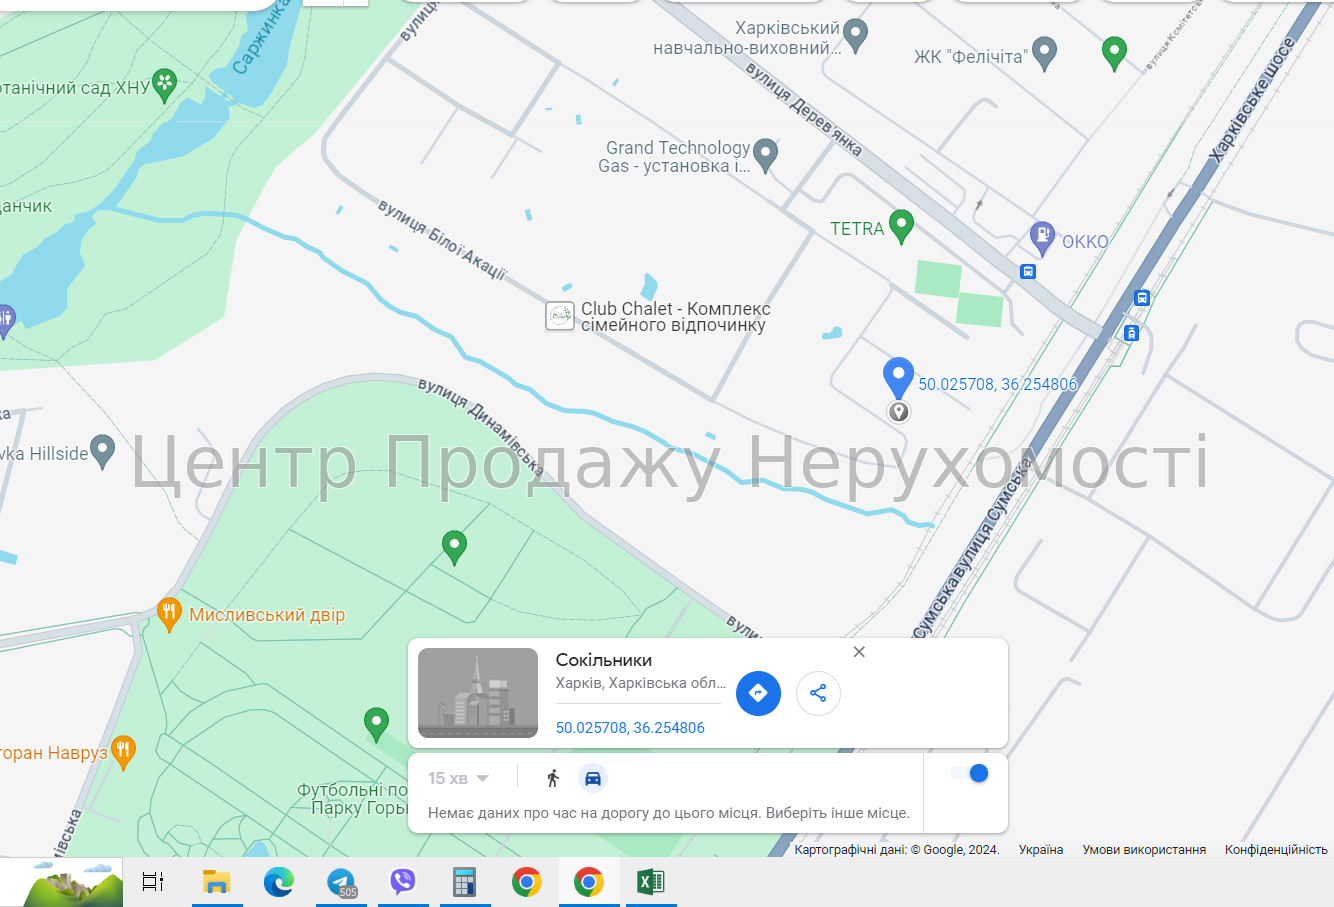This screenshot has width=1334, height=907.
Task: Open Конфіденційність link
Action: 1276,850
